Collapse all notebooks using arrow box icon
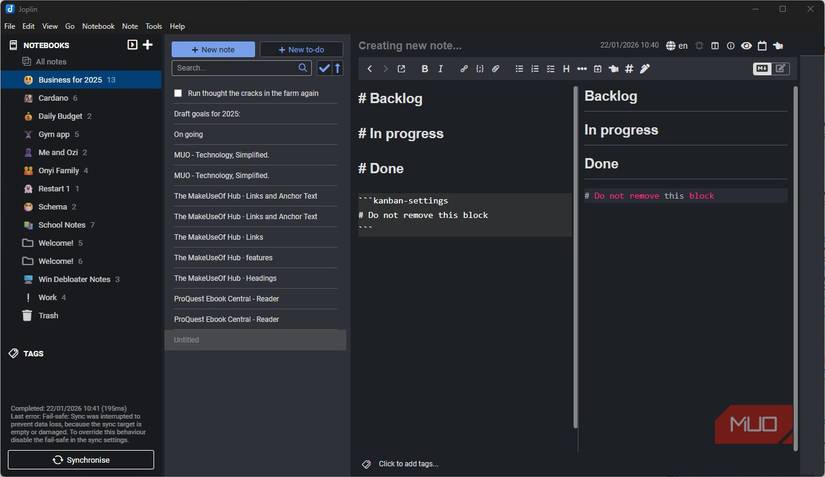Image resolution: width=825 pixels, height=477 pixels. pyautogui.click(x=132, y=45)
